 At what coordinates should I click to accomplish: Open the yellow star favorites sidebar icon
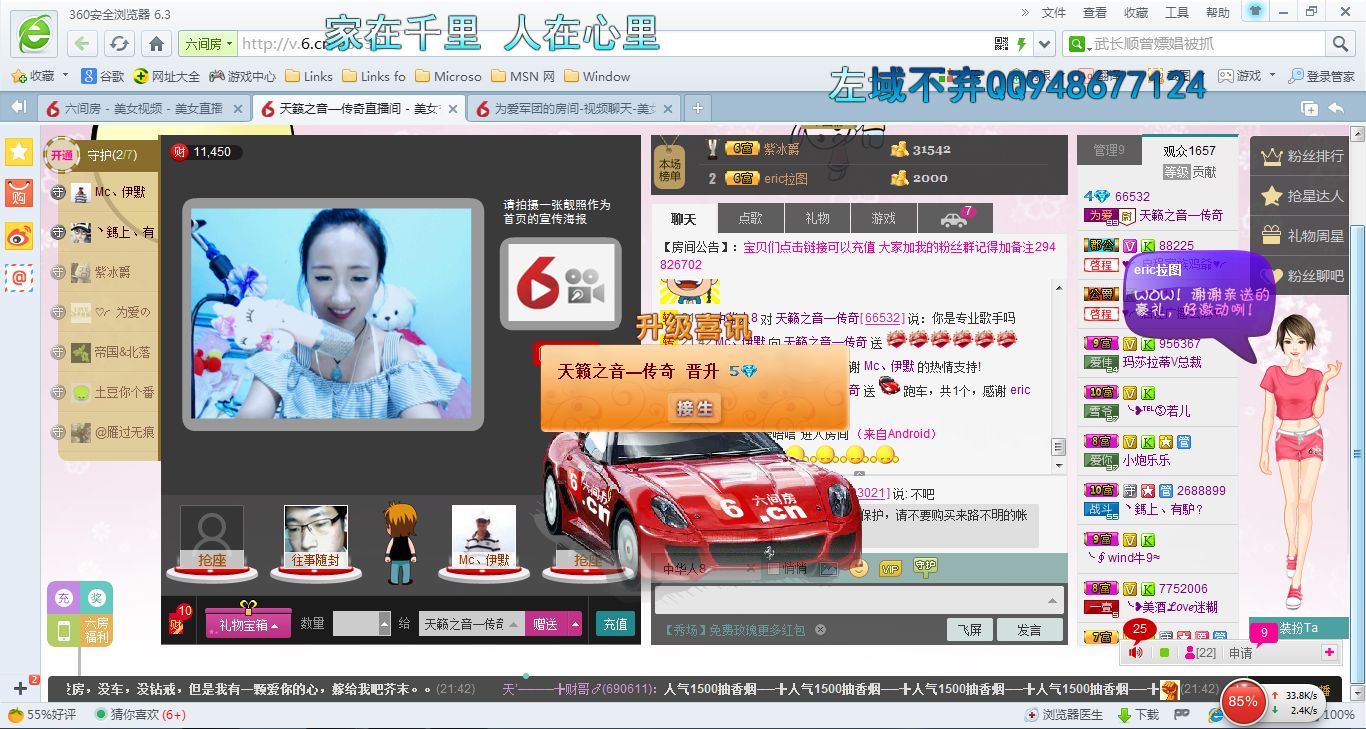[x=18, y=152]
